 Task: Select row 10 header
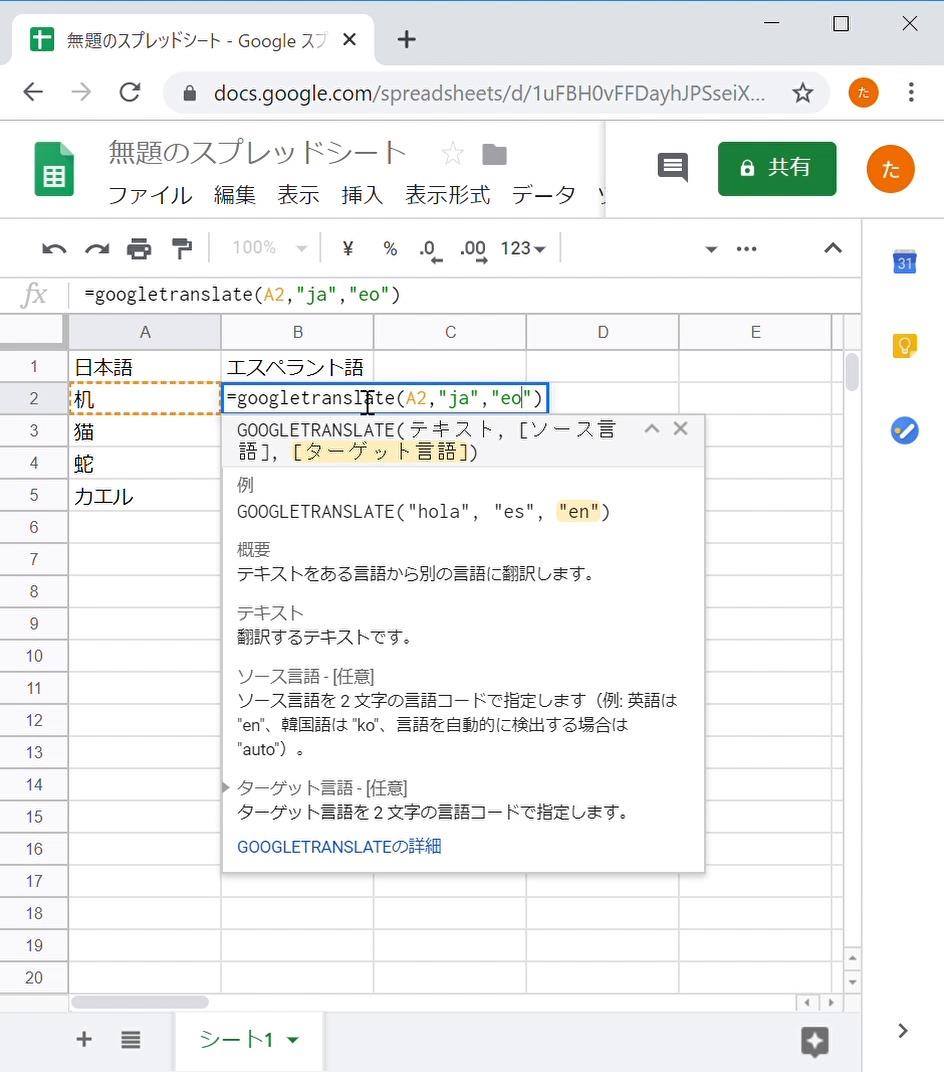(x=34, y=656)
